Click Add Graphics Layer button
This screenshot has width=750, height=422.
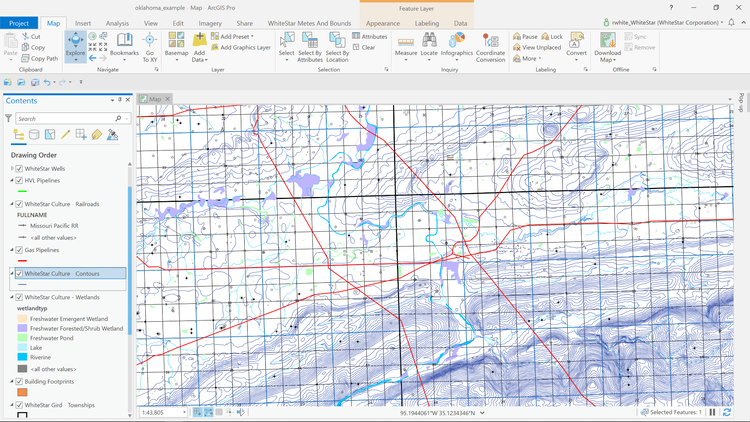click(241, 47)
